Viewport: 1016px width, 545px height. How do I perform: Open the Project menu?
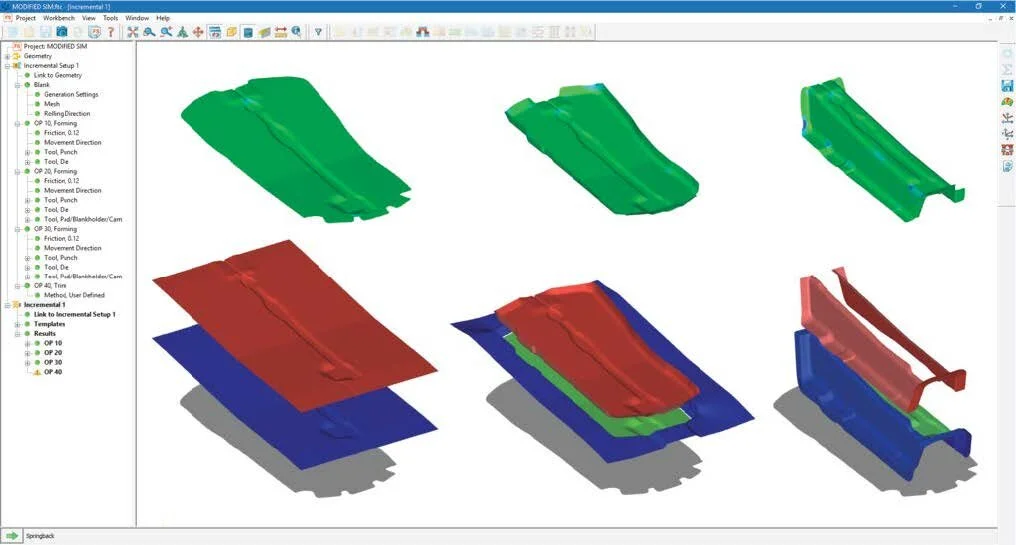(25, 18)
